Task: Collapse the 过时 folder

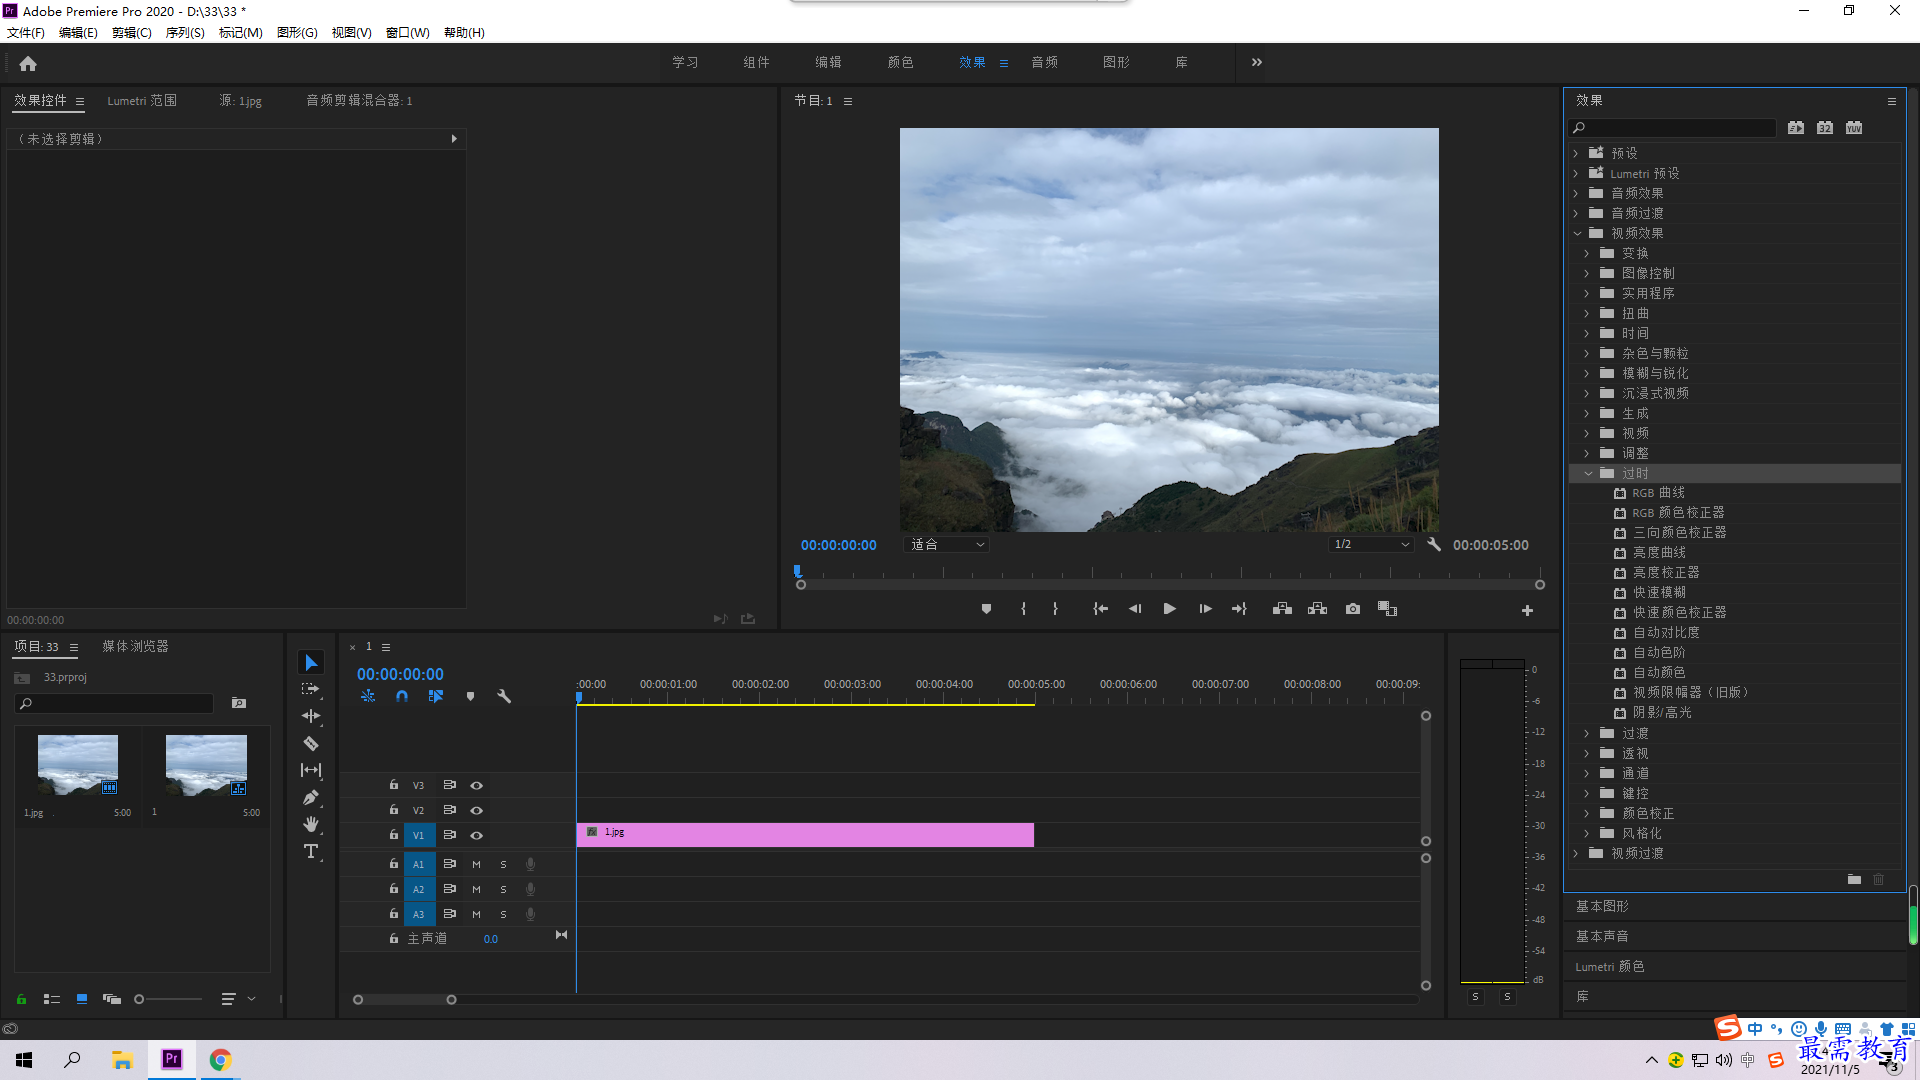Action: pyautogui.click(x=1588, y=473)
